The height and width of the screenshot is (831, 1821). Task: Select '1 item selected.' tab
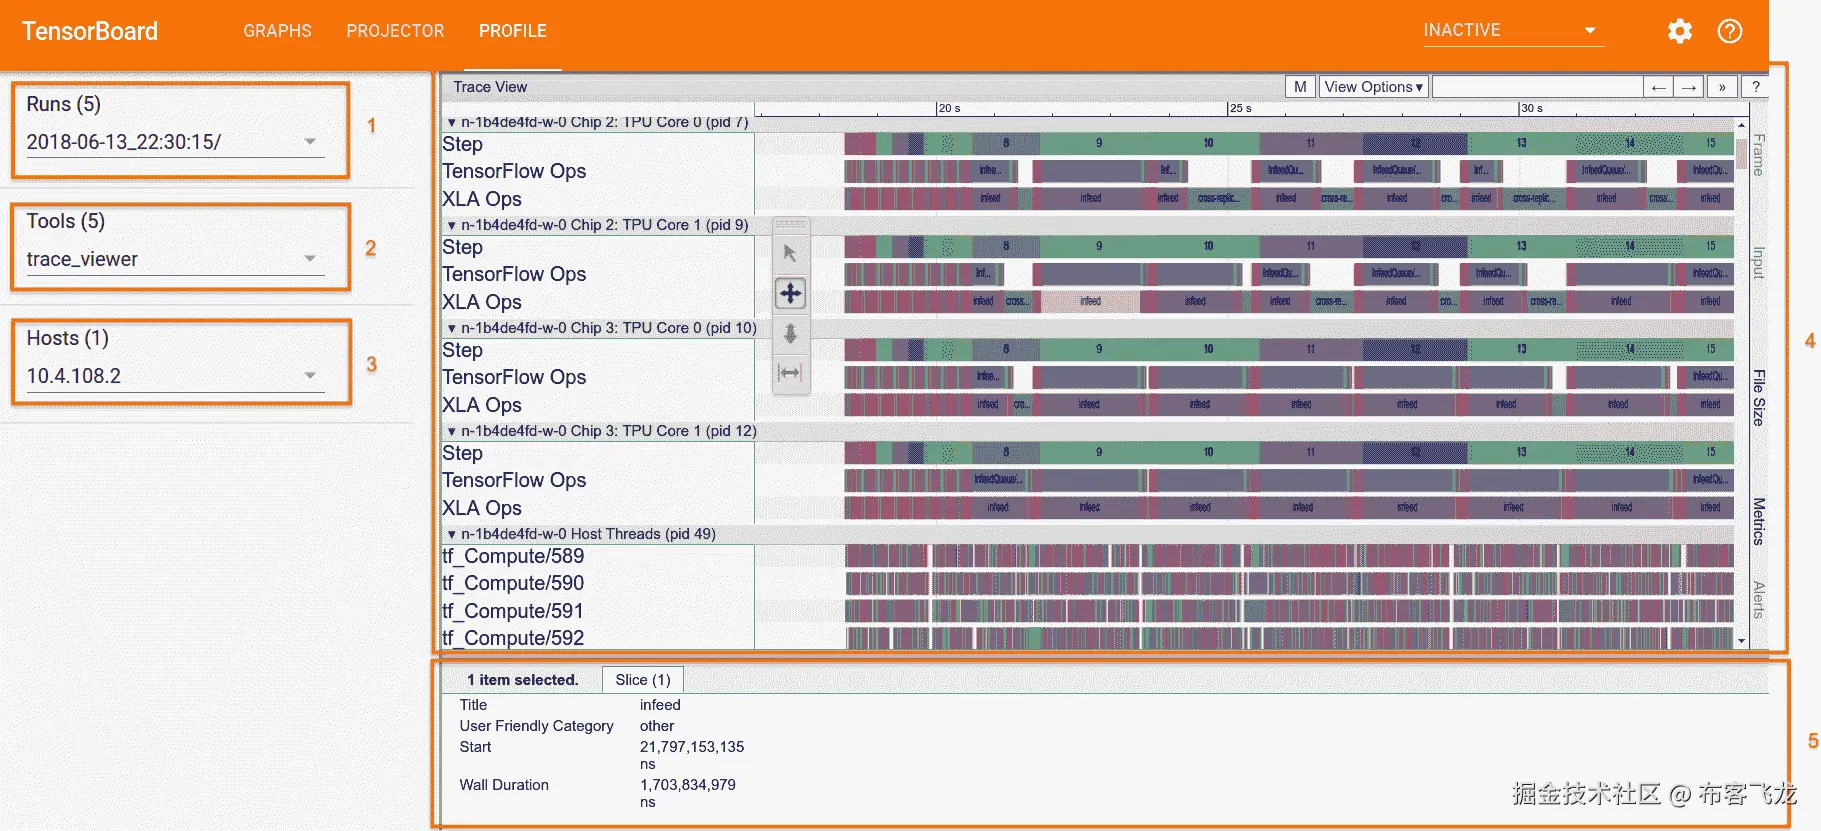click(x=522, y=680)
